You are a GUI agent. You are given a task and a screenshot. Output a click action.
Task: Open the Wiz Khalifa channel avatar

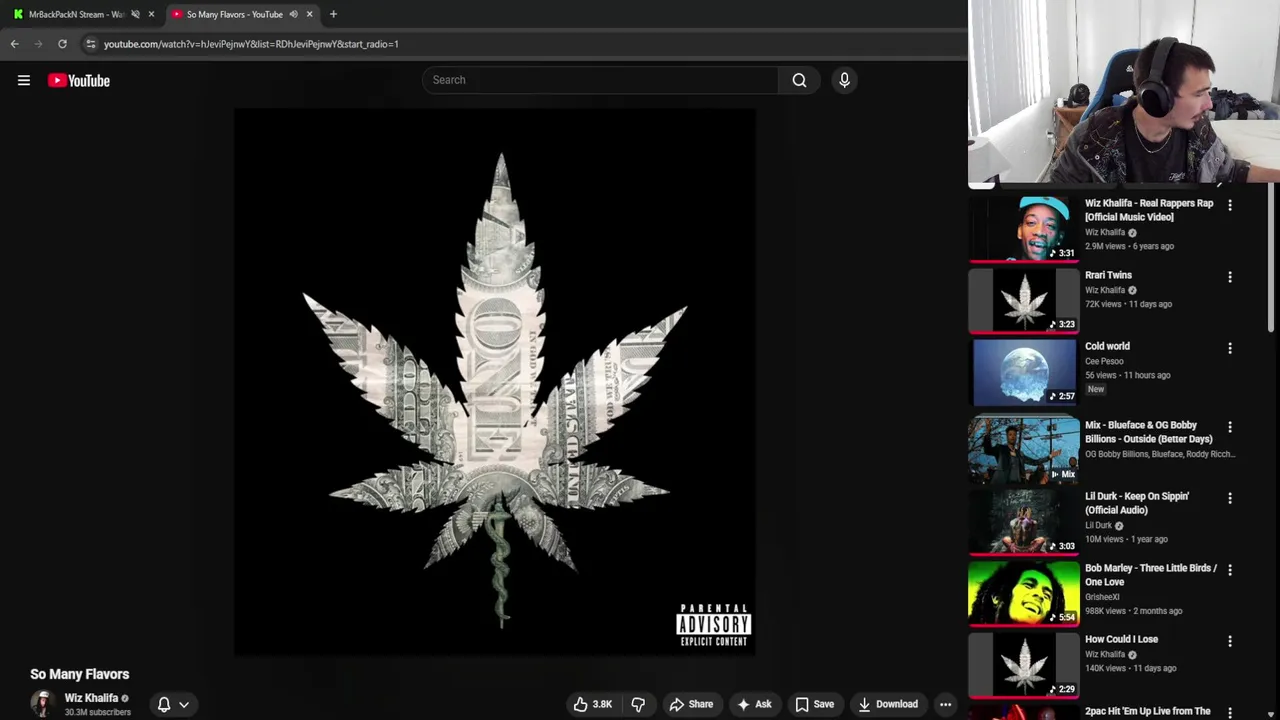coord(42,704)
